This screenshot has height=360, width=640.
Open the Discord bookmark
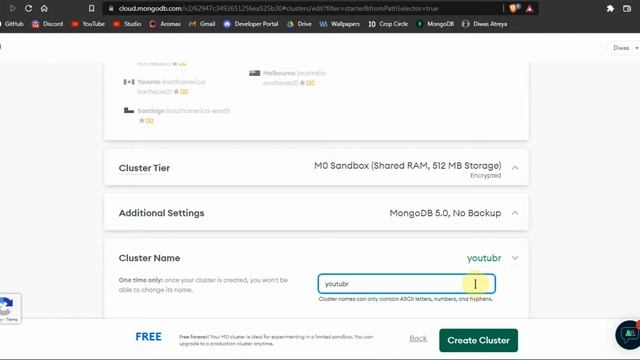tap(48, 24)
